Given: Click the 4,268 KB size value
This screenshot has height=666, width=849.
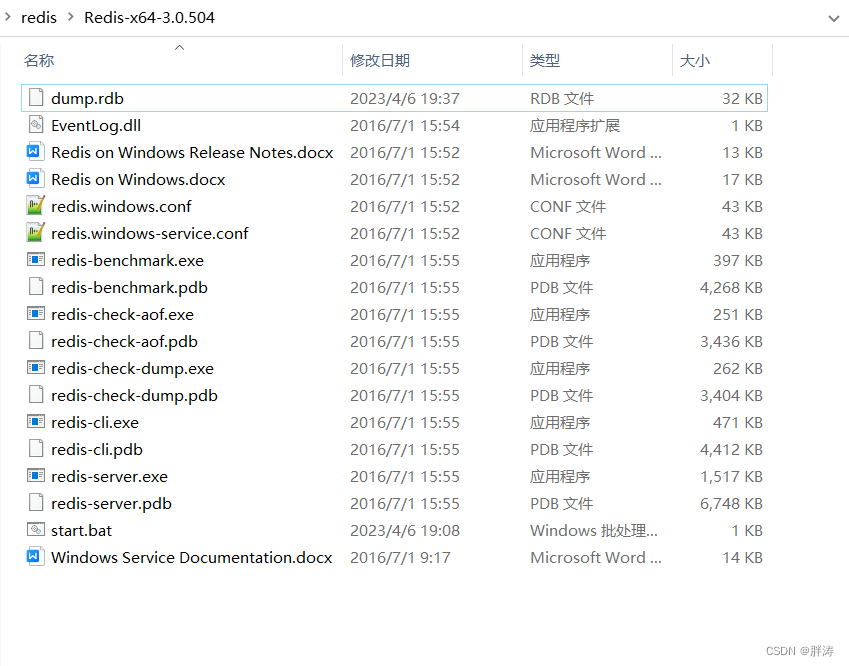Looking at the screenshot, I should click(731, 288).
